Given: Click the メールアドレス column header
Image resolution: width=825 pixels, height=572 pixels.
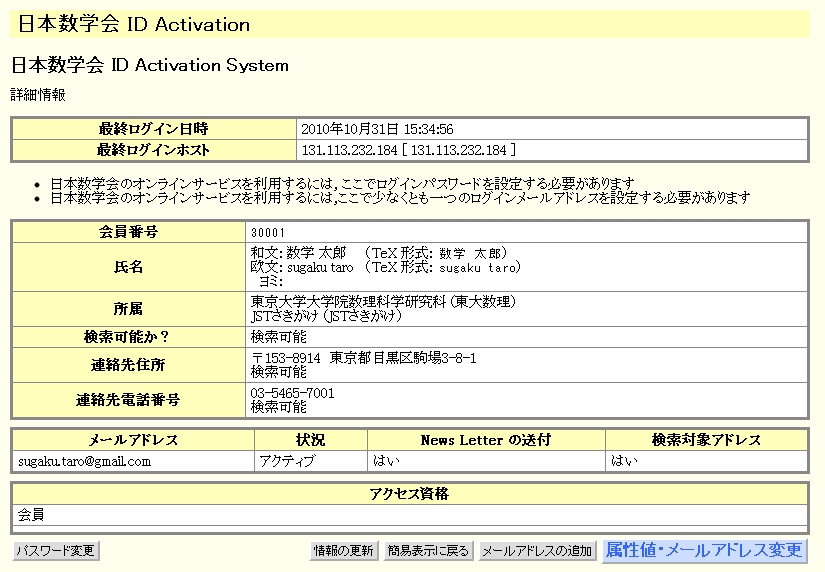Looking at the screenshot, I should click(x=133, y=440).
